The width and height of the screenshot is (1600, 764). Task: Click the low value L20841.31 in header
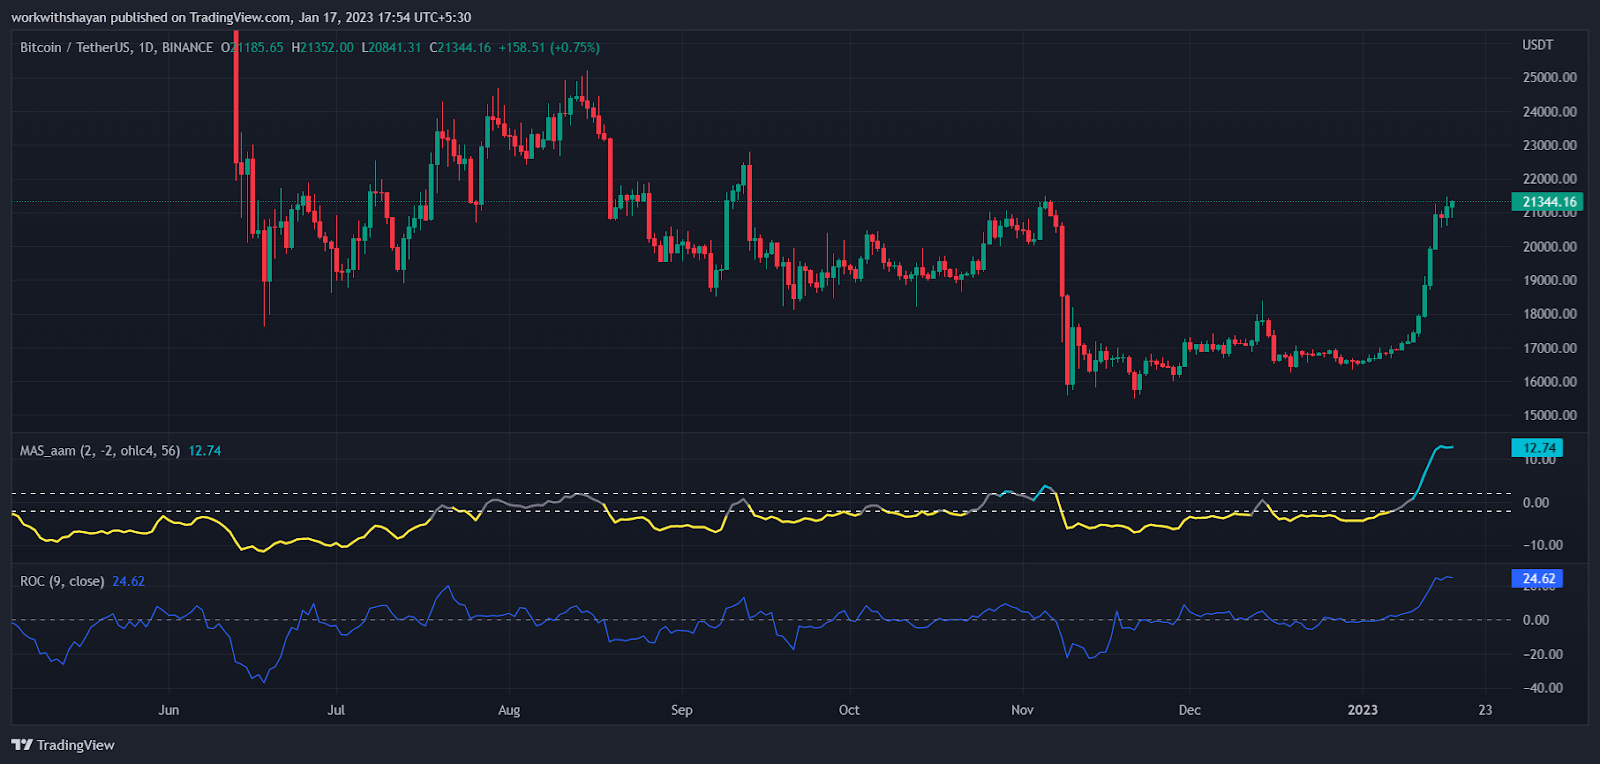(391, 47)
